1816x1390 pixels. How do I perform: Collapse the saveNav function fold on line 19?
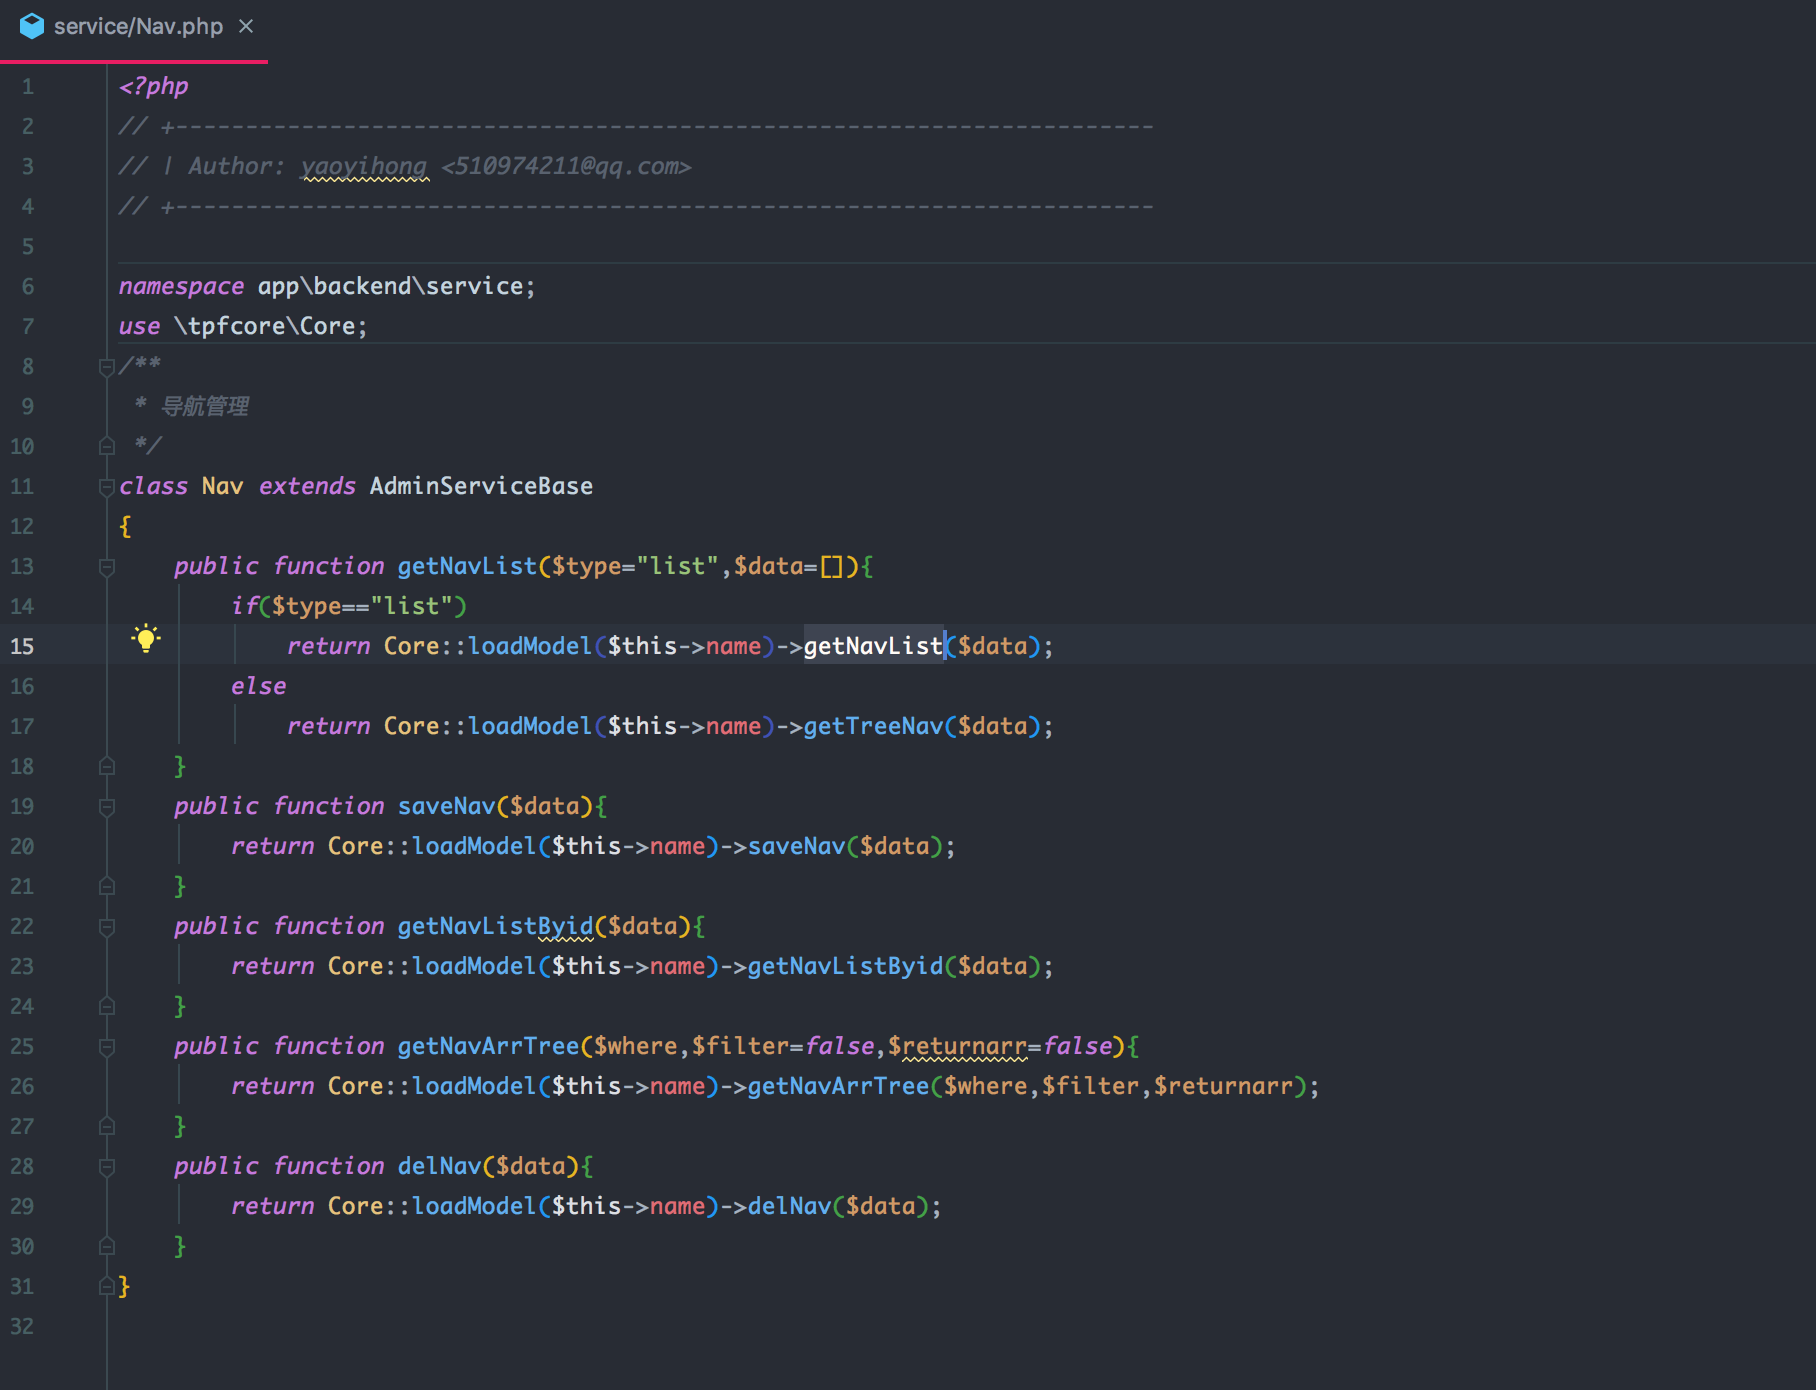(107, 807)
